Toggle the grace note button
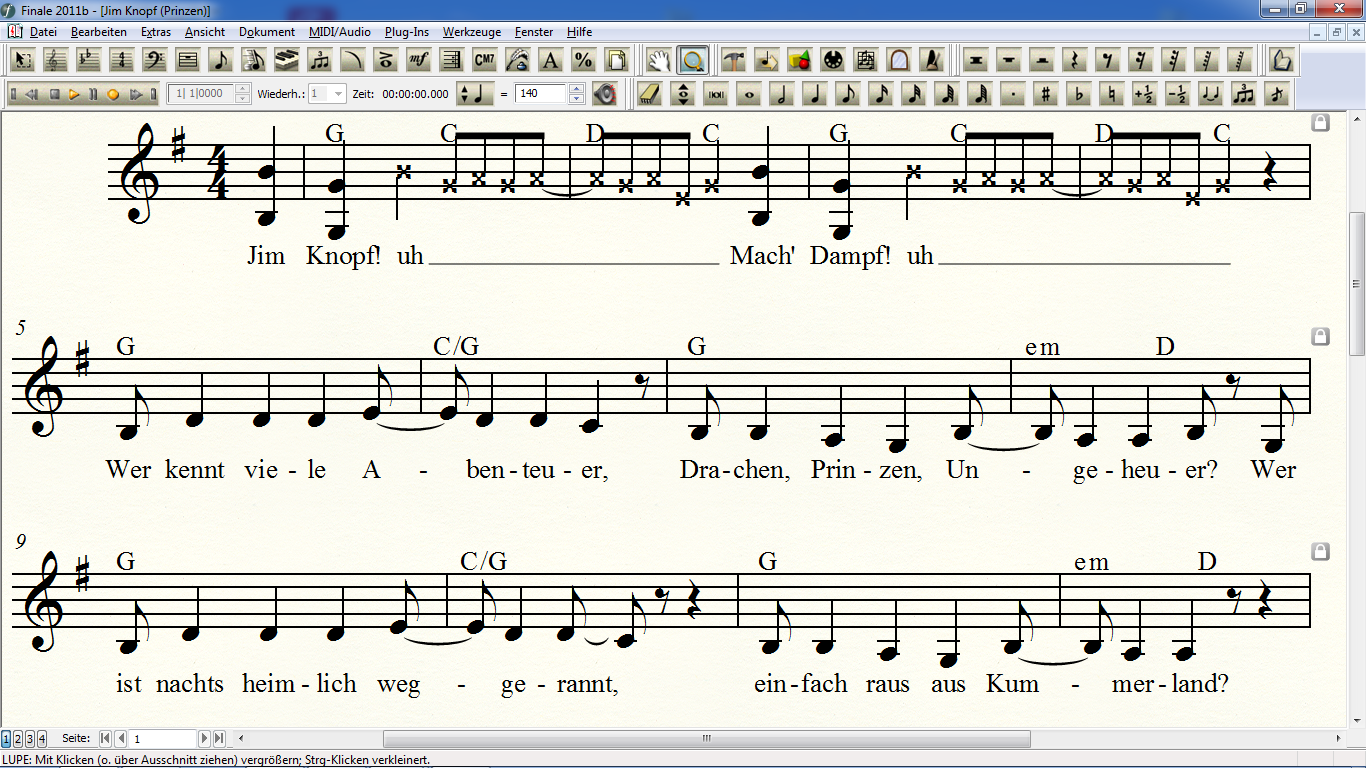Image resolution: width=1366 pixels, height=768 pixels. 1276,95
